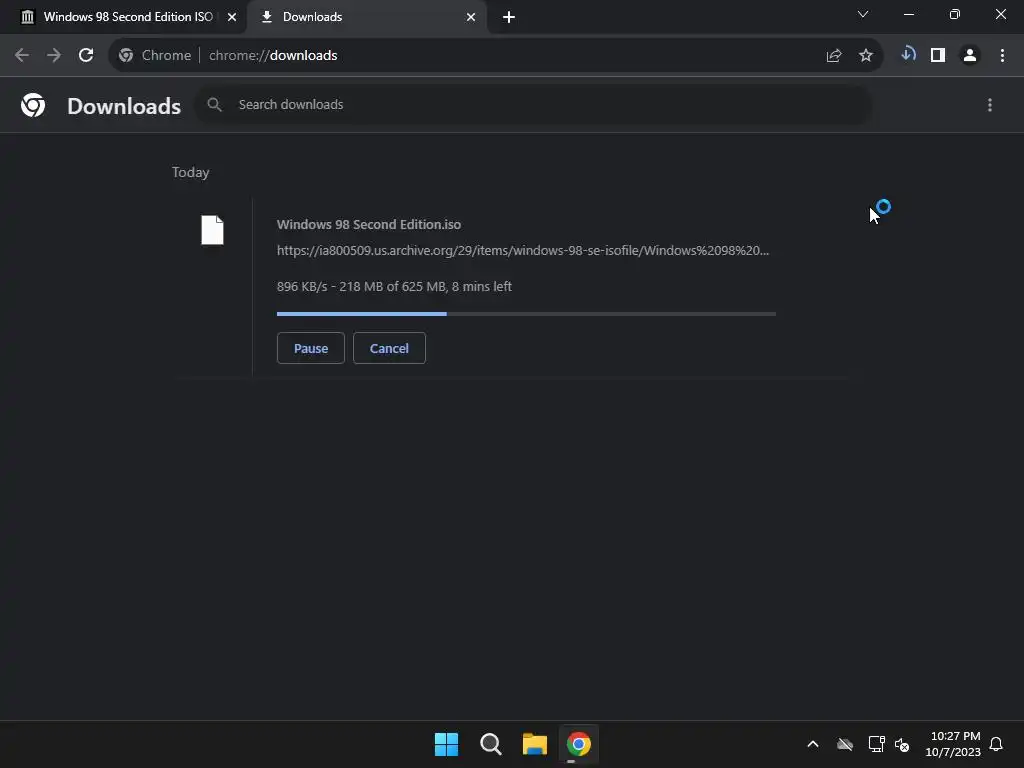The width and height of the screenshot is (1024, 768).
Task: Click the Today date heading
Action: tap(191, 172)
